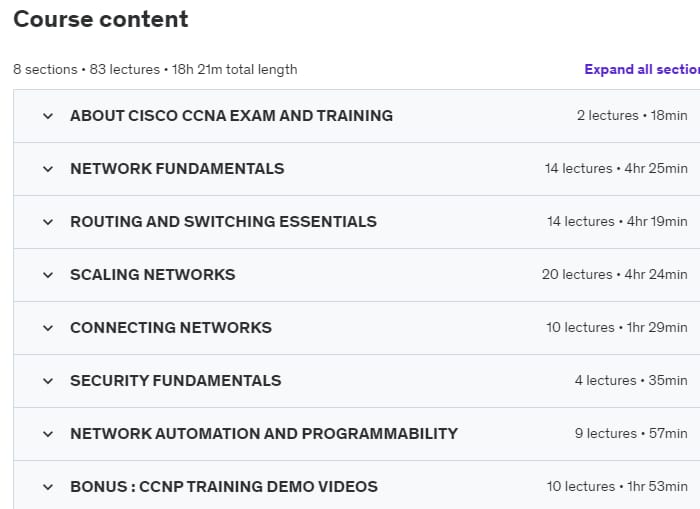Click '10 lectures • 1hr 29min' text
Image resolution: width=700 pixels, height=509 pixels.
click(x=617, y=328)
